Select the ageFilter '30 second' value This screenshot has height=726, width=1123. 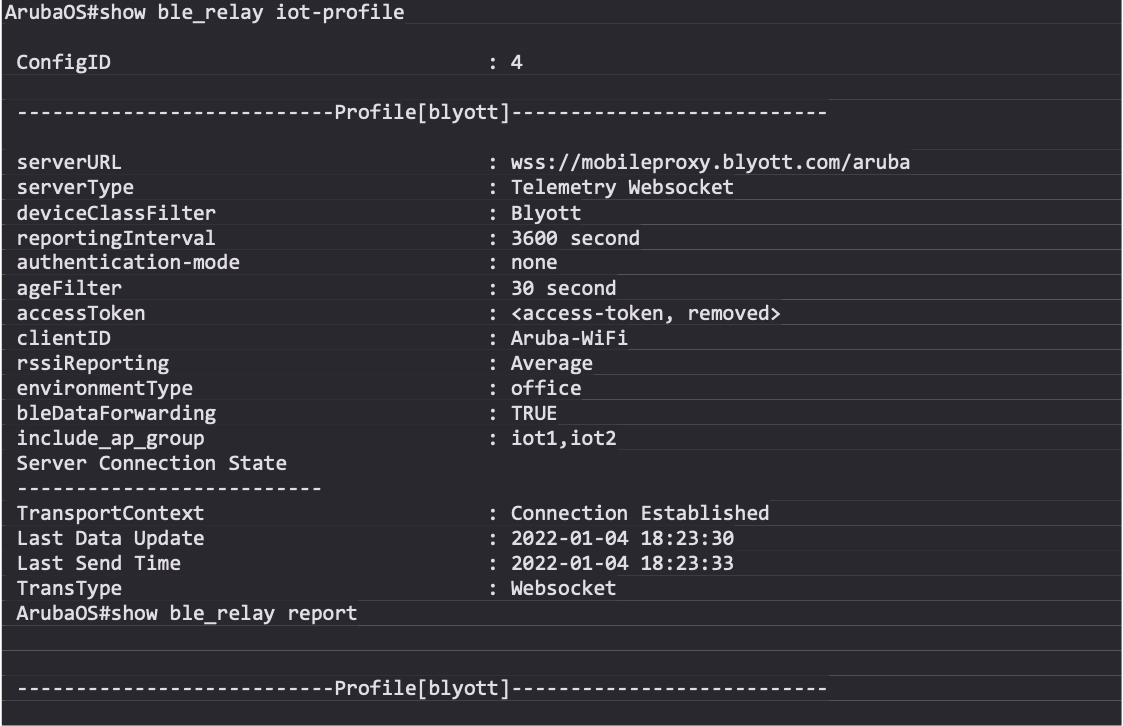pyautogui.click(x=563, y=288)
